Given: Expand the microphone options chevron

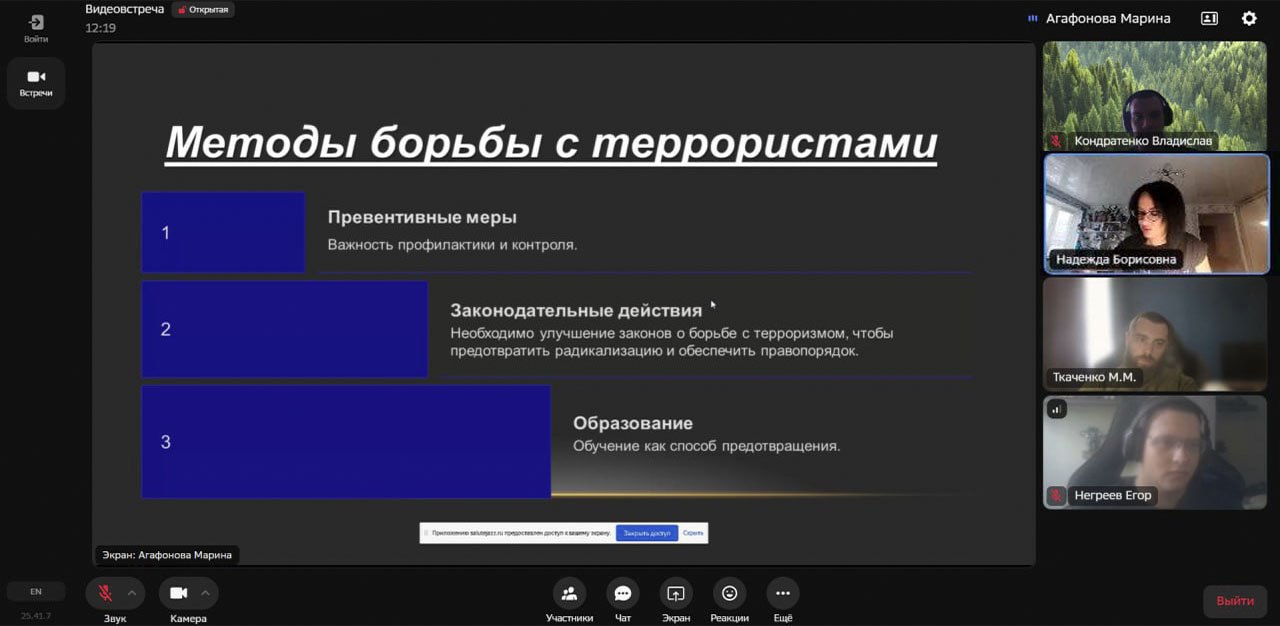Looking at the screenshot, I should click(131, 593).
